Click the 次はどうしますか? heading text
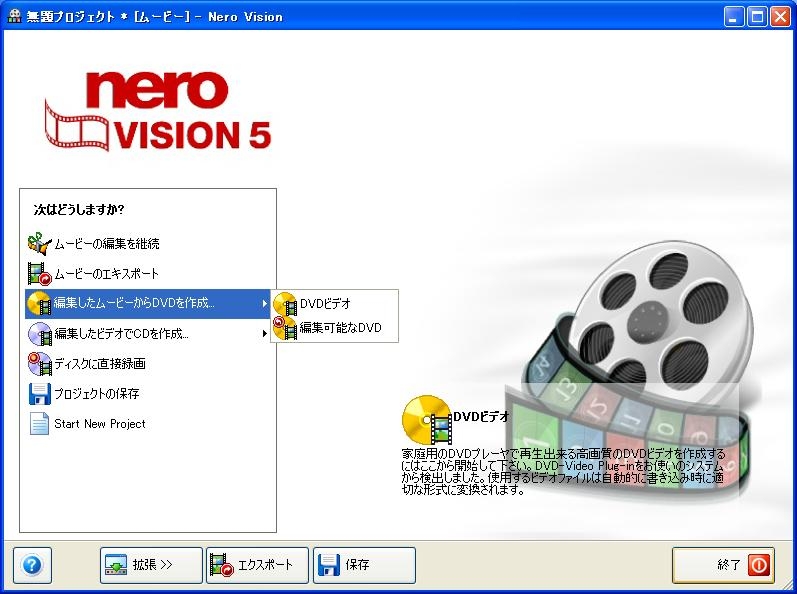 pos(79,209)
